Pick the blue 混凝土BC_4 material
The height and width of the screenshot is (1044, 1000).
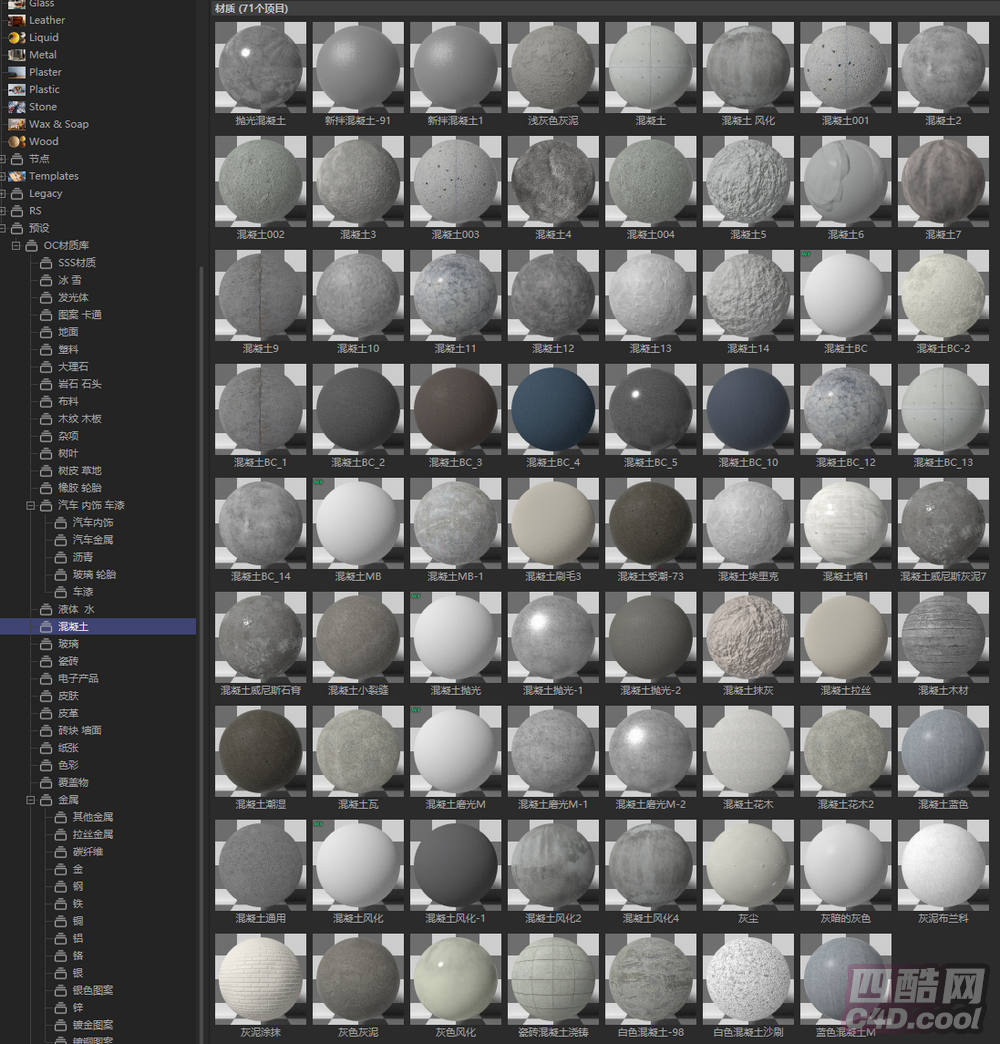point(553,408)
